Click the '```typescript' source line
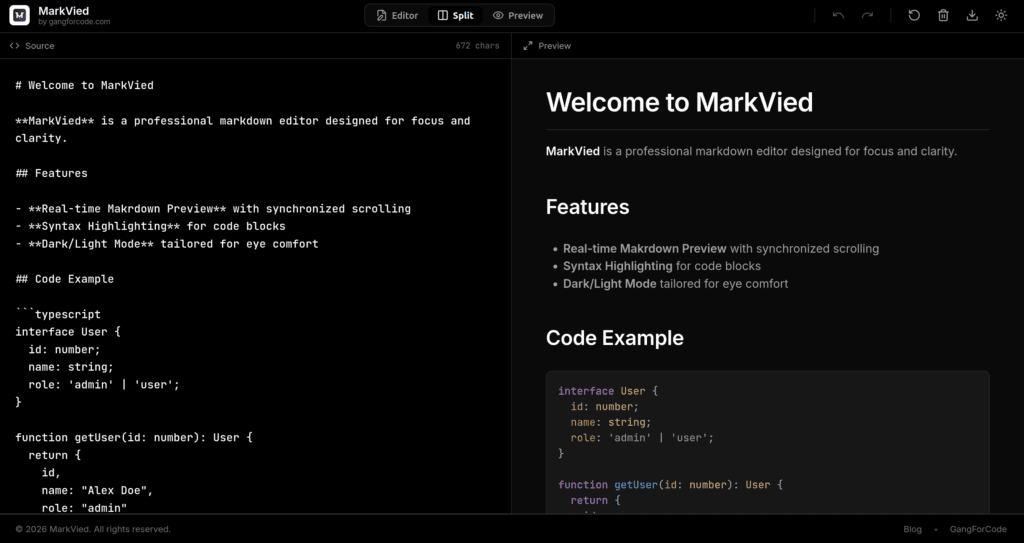This screenshot has width=1024, height=543. [58, 314]
